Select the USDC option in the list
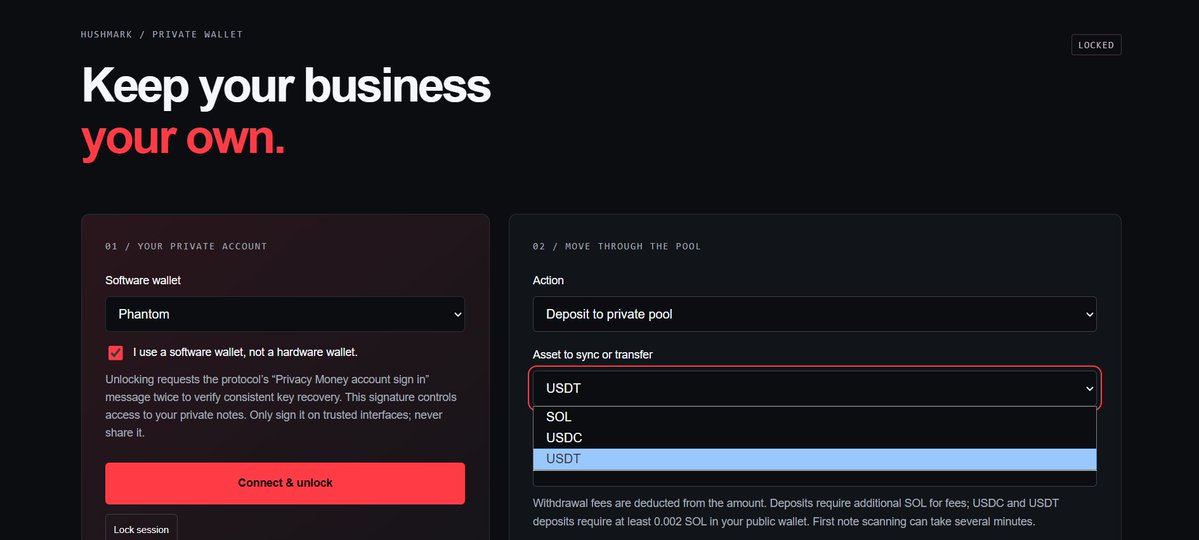The height and width of the screenshot is (540, 1199). (814, 438)
